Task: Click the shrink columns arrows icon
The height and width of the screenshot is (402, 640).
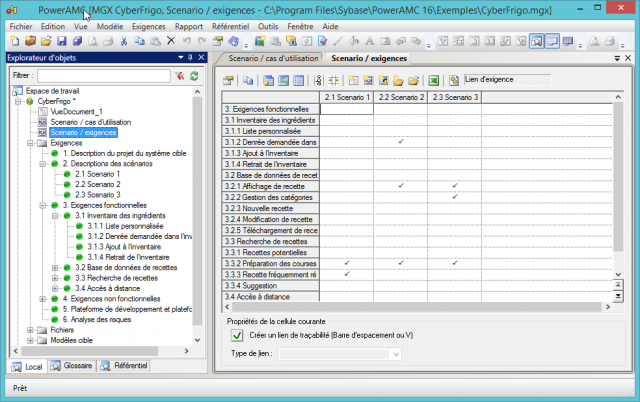Action: pos(333,80)
